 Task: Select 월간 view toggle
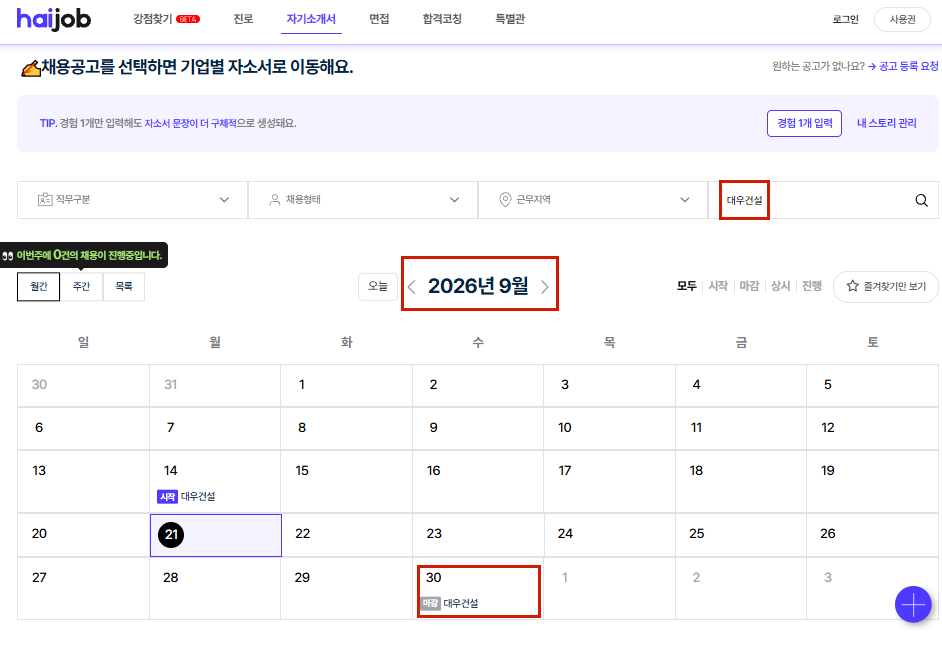(x=38, y=286)
